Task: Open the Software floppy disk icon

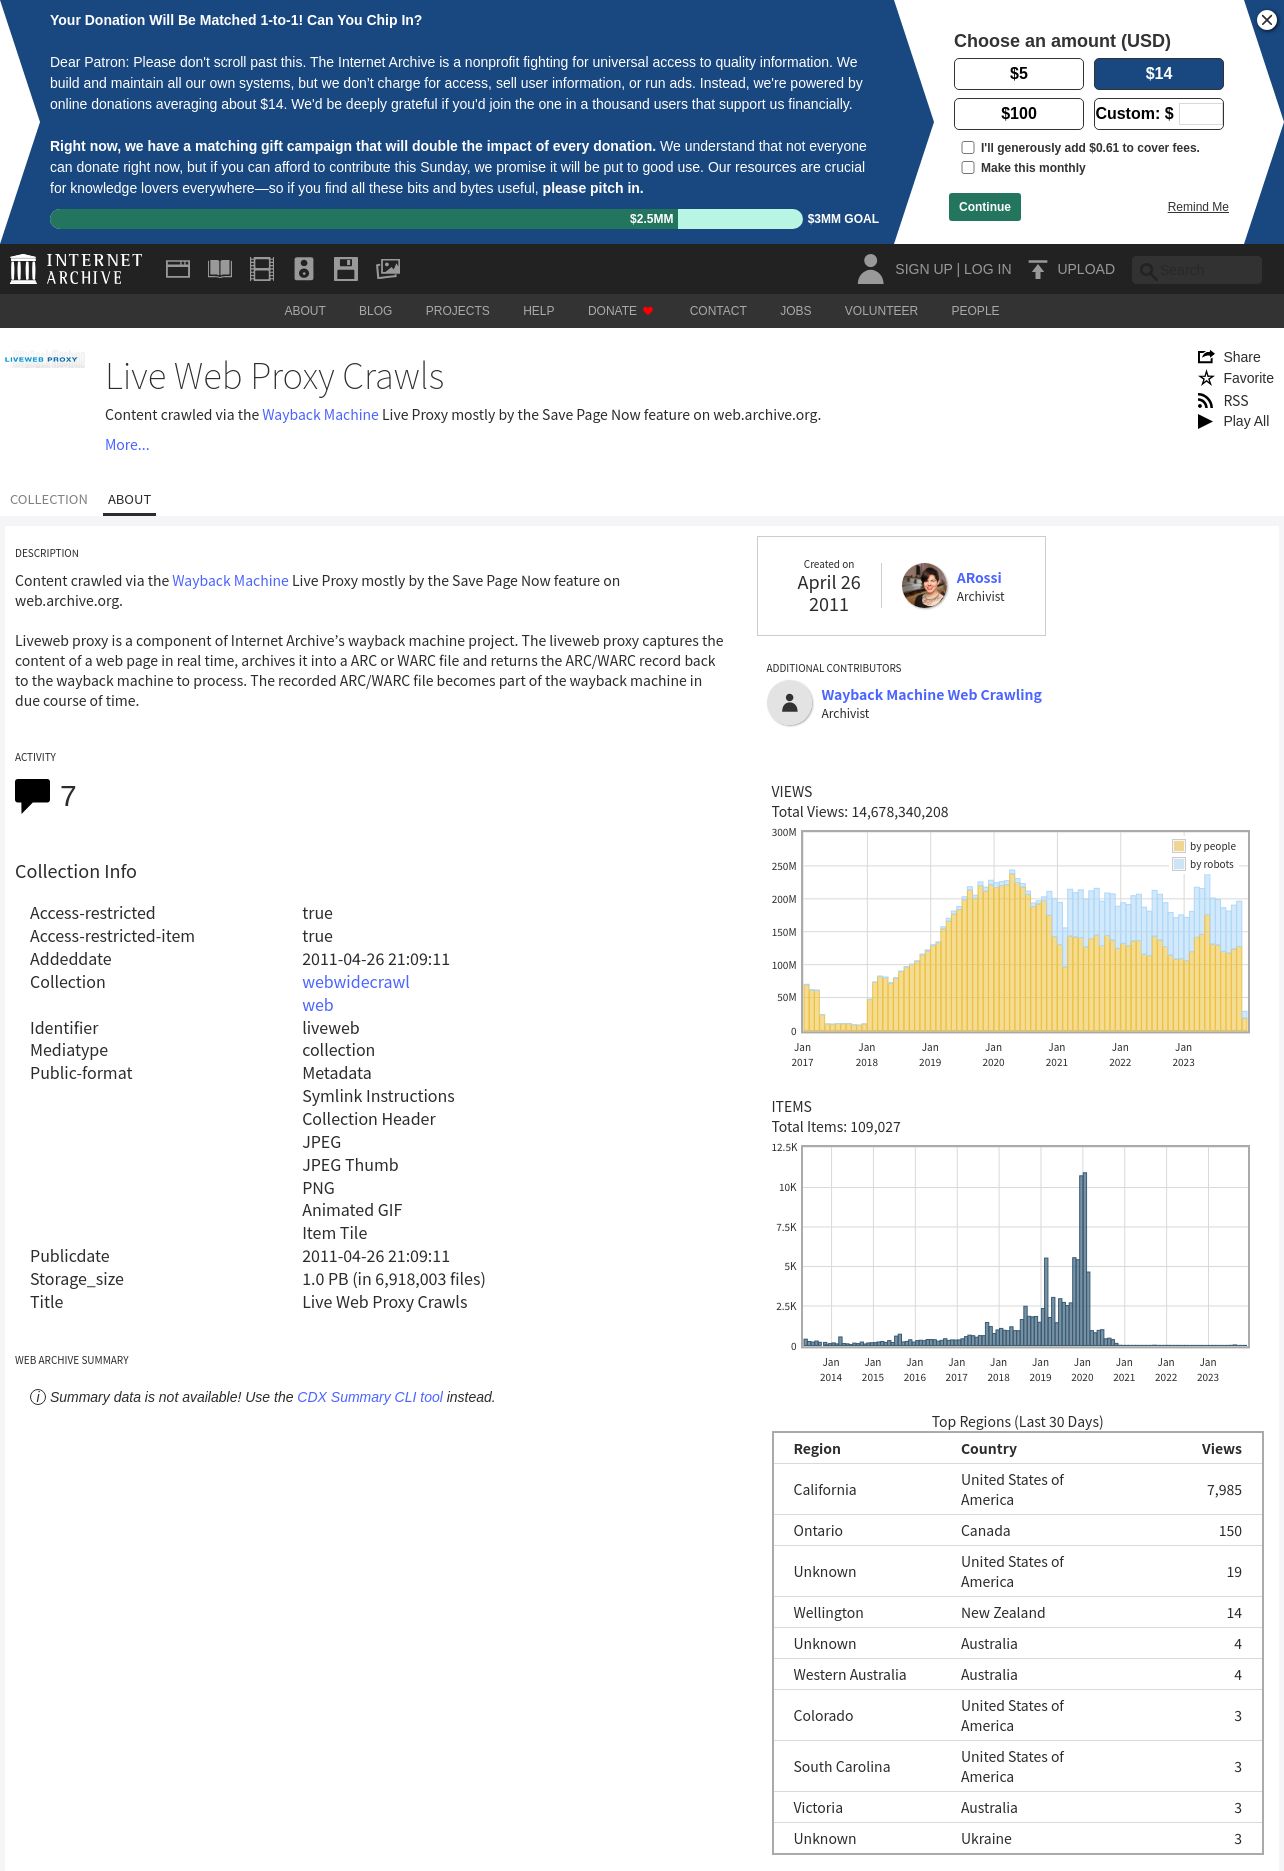Action: (346, 269)
